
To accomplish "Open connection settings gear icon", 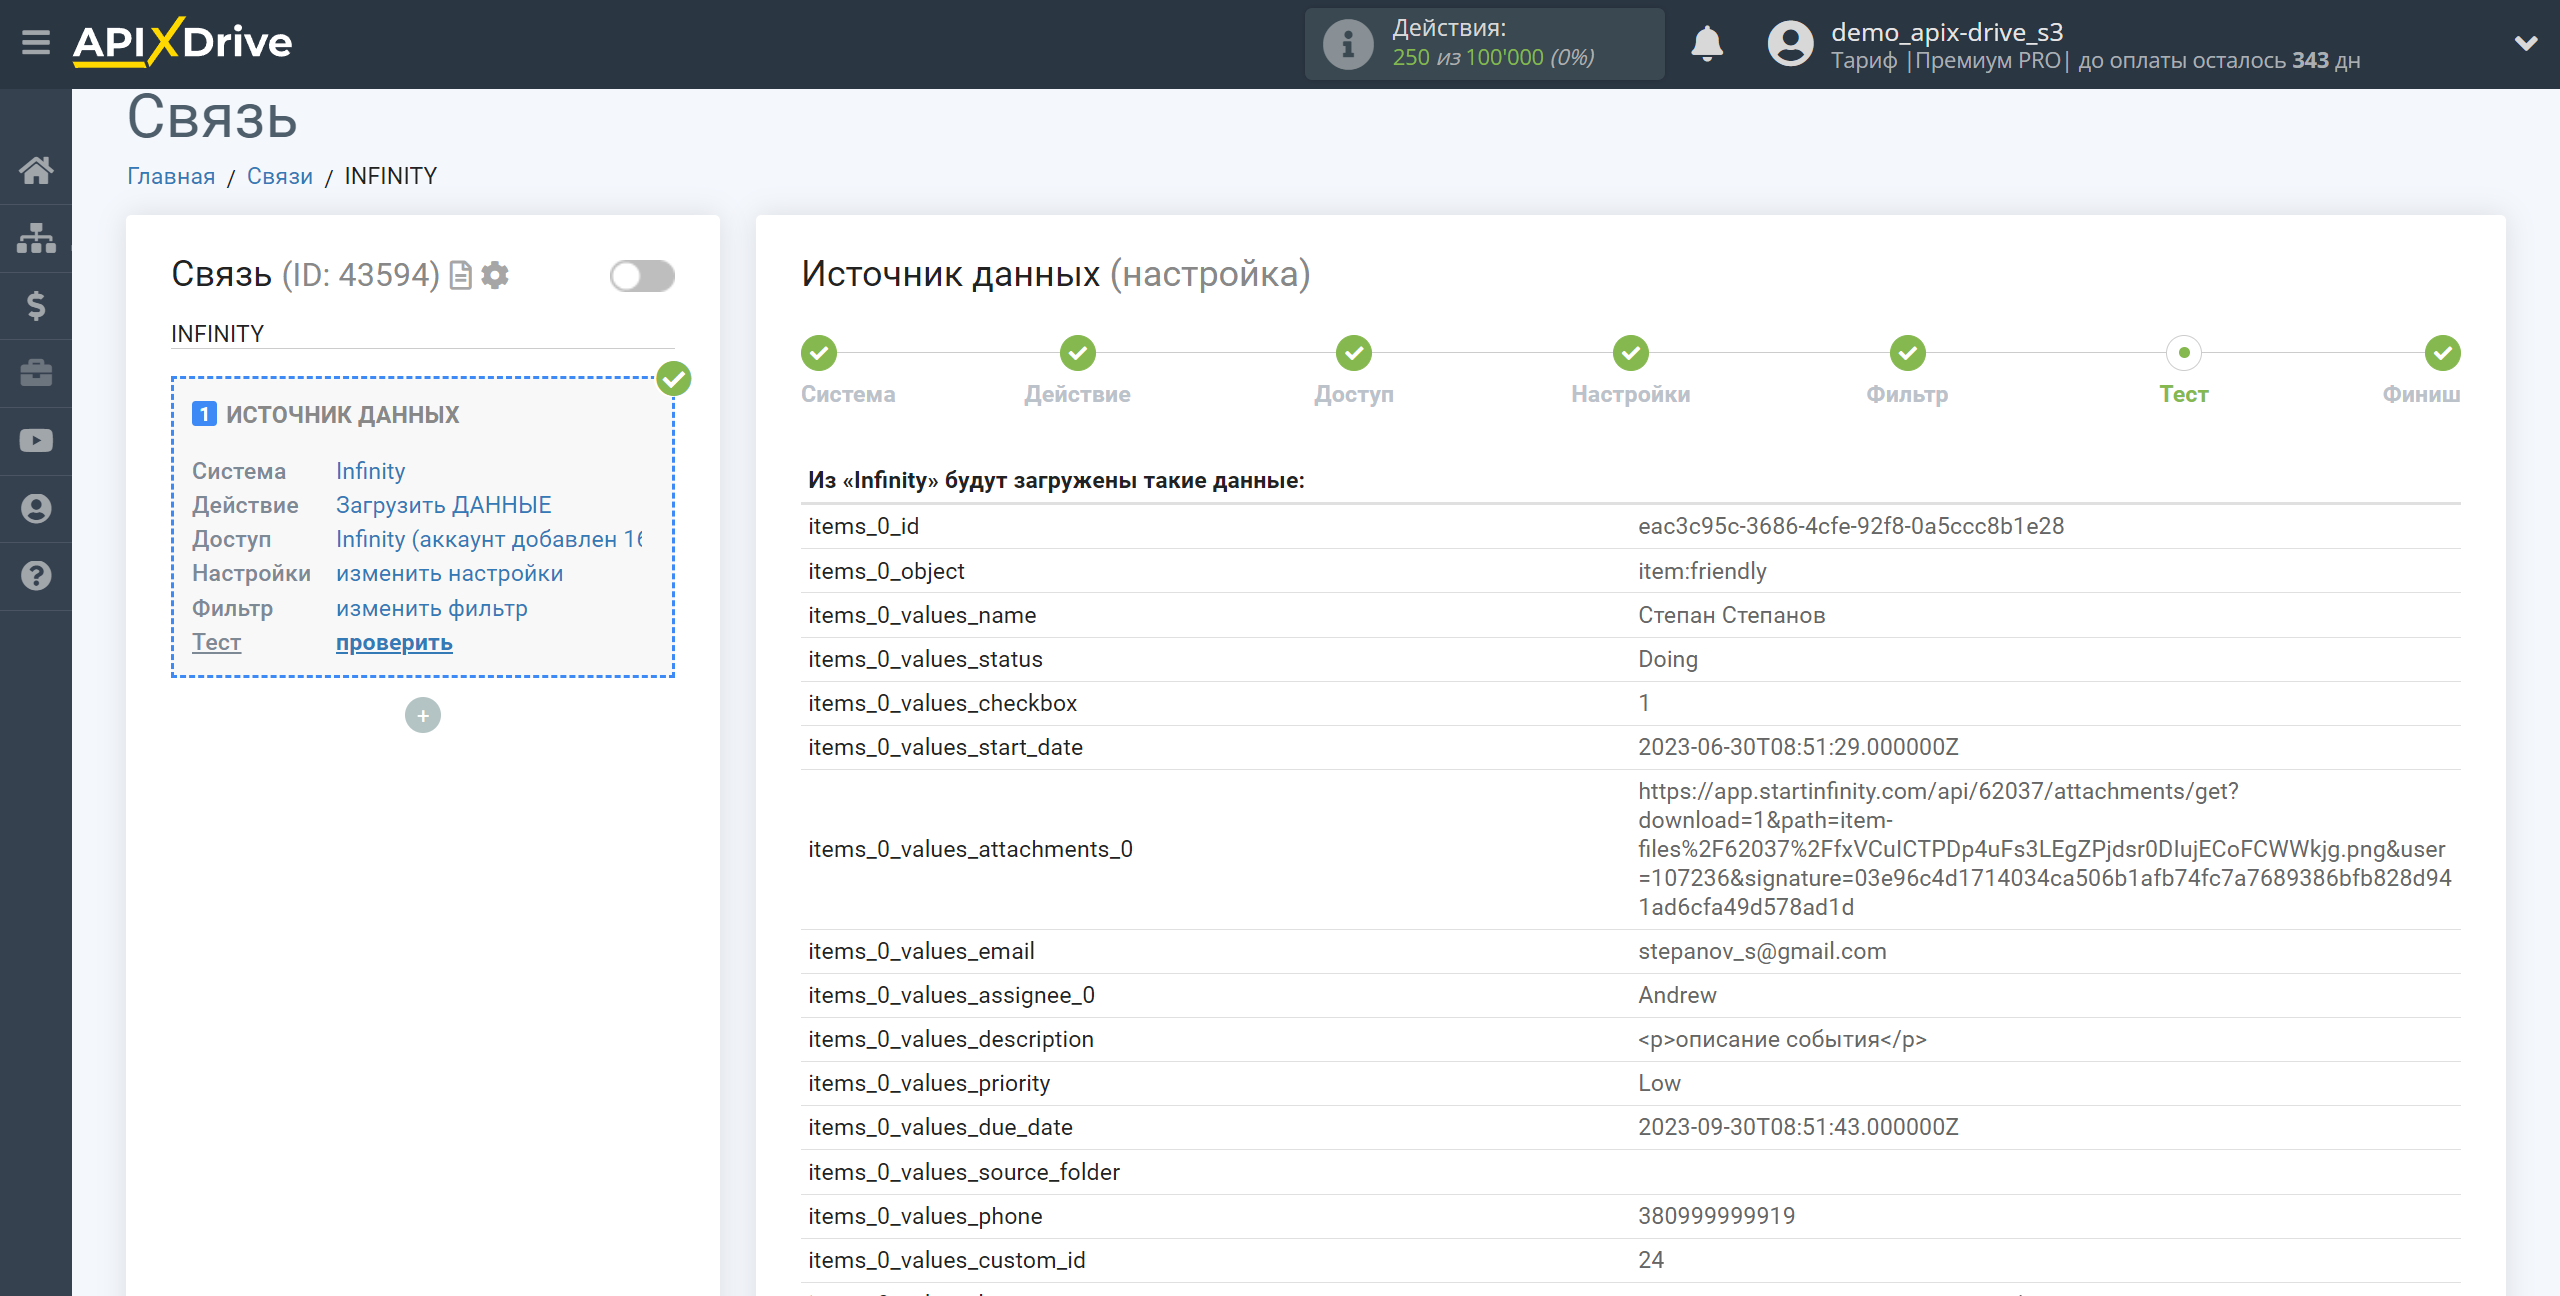I will (x=495, y=275).
